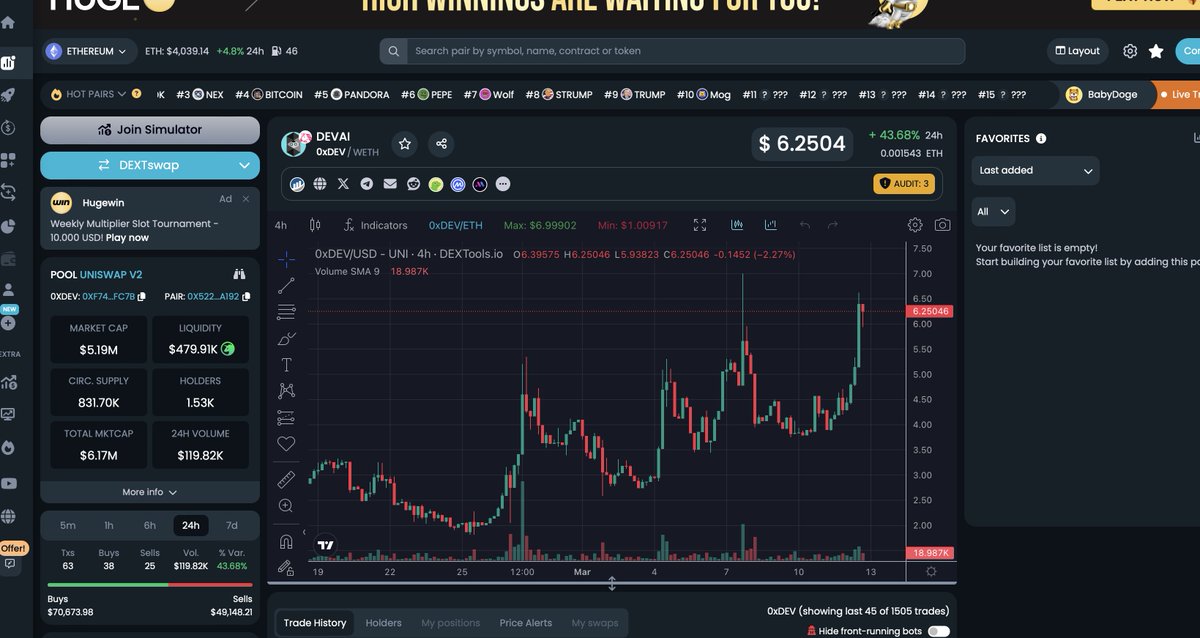The width and height of the screenshot is (1200, 638).
Task: Enter fullscreen chart mode
Action: [700, 226]
